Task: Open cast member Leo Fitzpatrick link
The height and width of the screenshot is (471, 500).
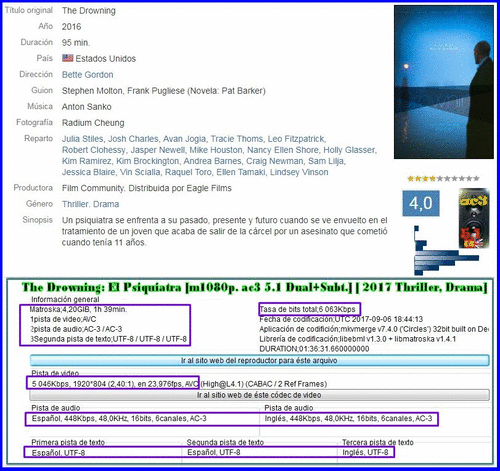Action: (x=296, y=139)
